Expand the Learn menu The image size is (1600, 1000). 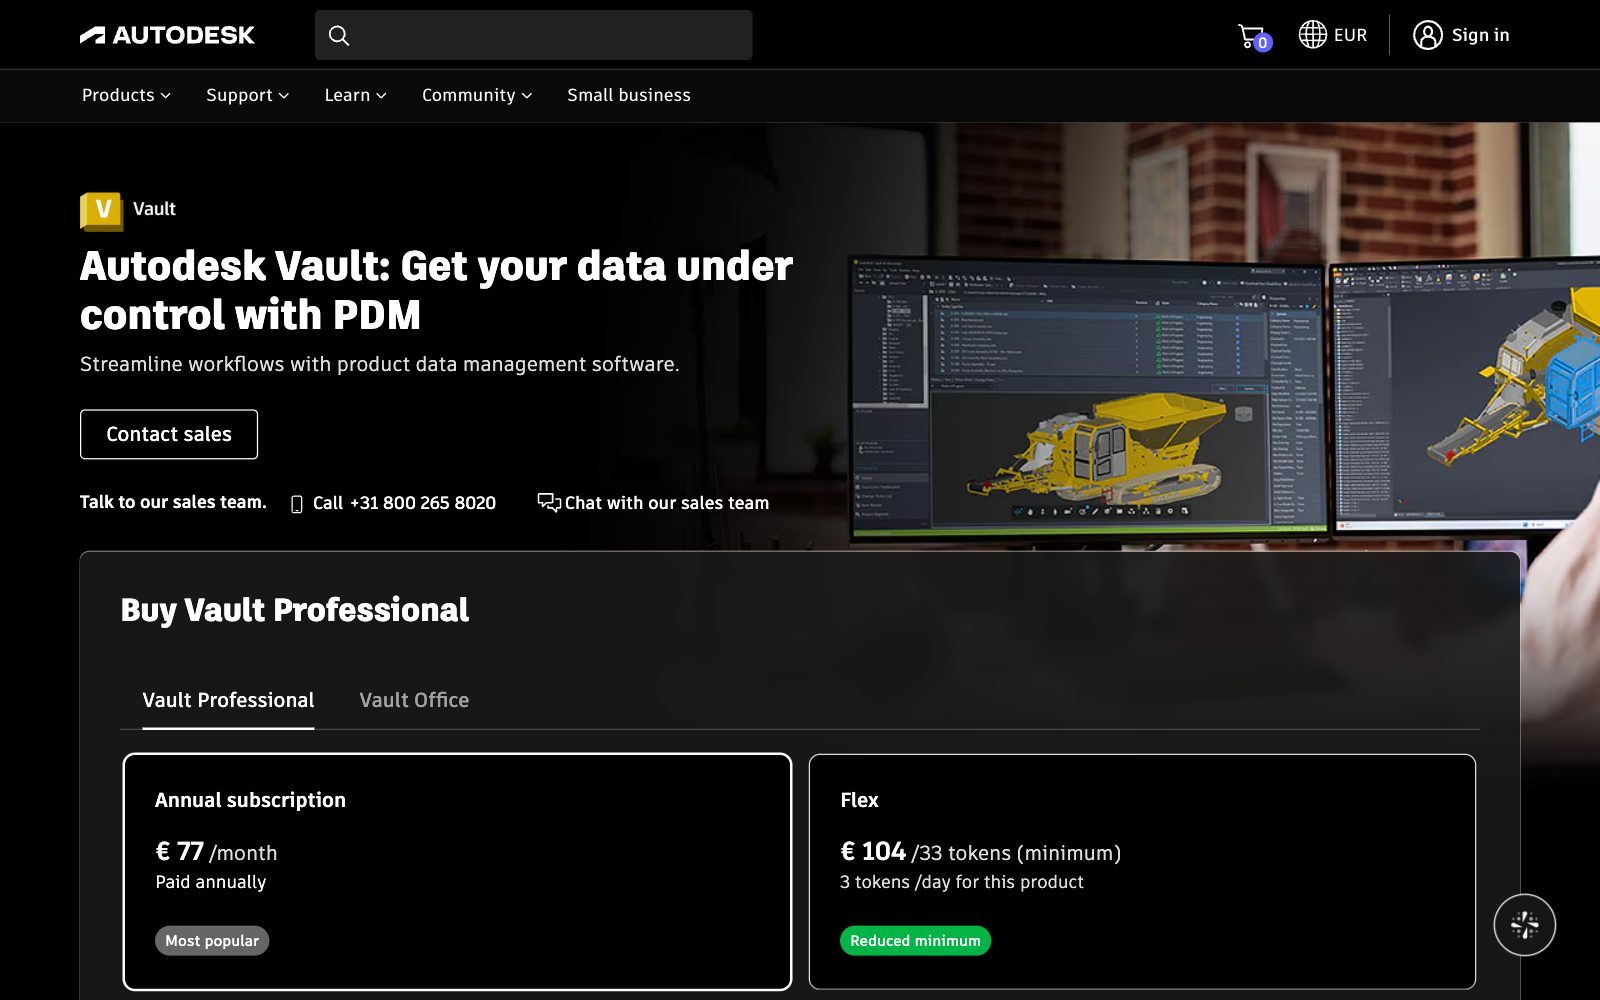pos(355,95)
